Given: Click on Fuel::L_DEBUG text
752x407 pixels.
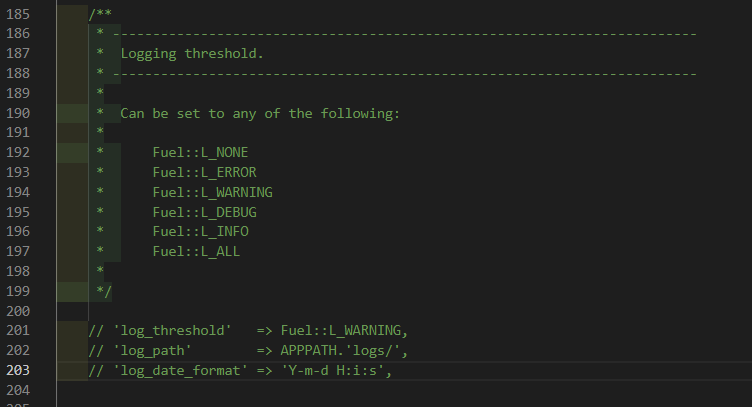Looking at the screenshot, I should [204, 212].
